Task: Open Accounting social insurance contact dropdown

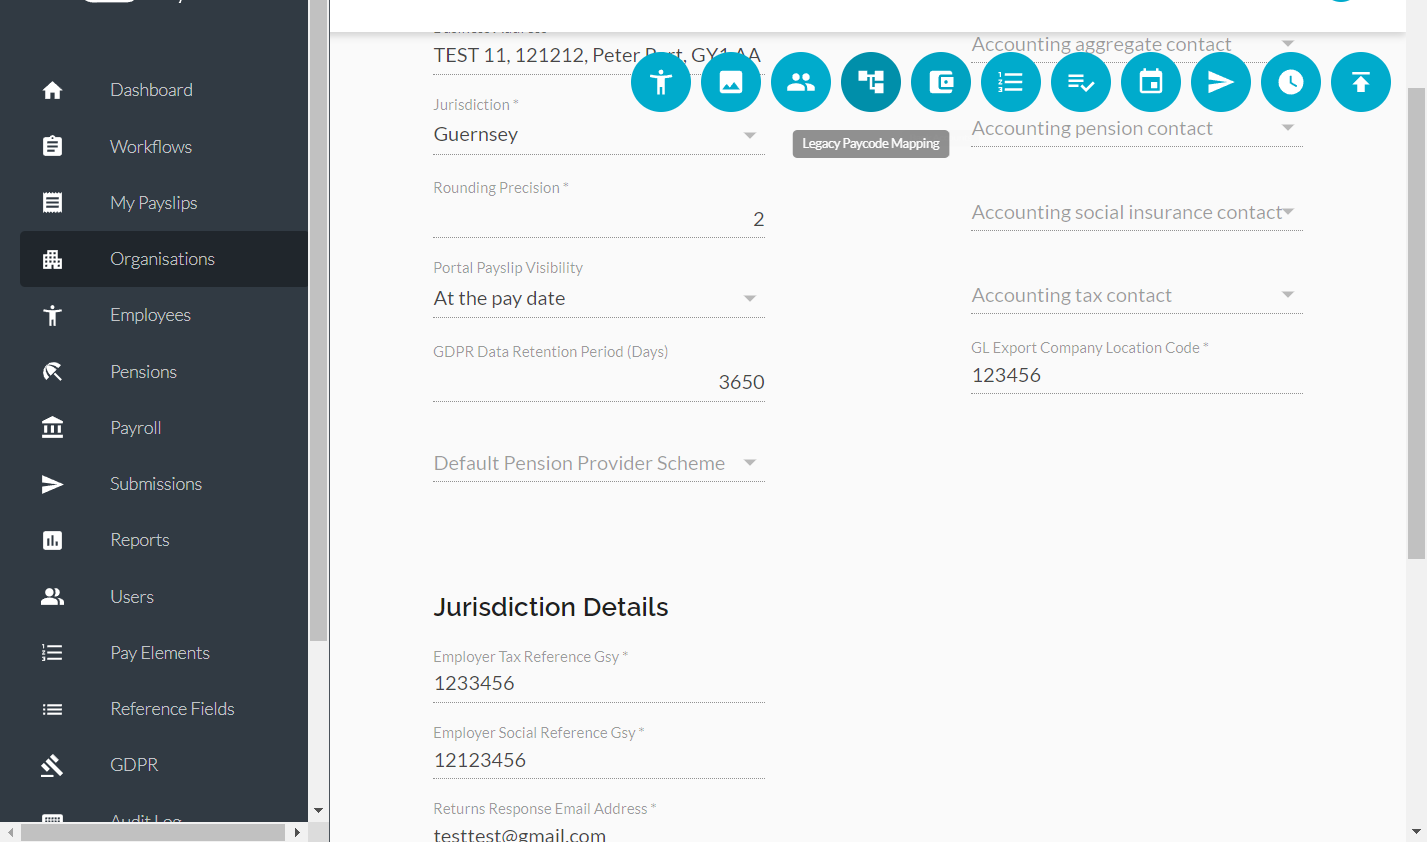Action: tap(1137, 212)
